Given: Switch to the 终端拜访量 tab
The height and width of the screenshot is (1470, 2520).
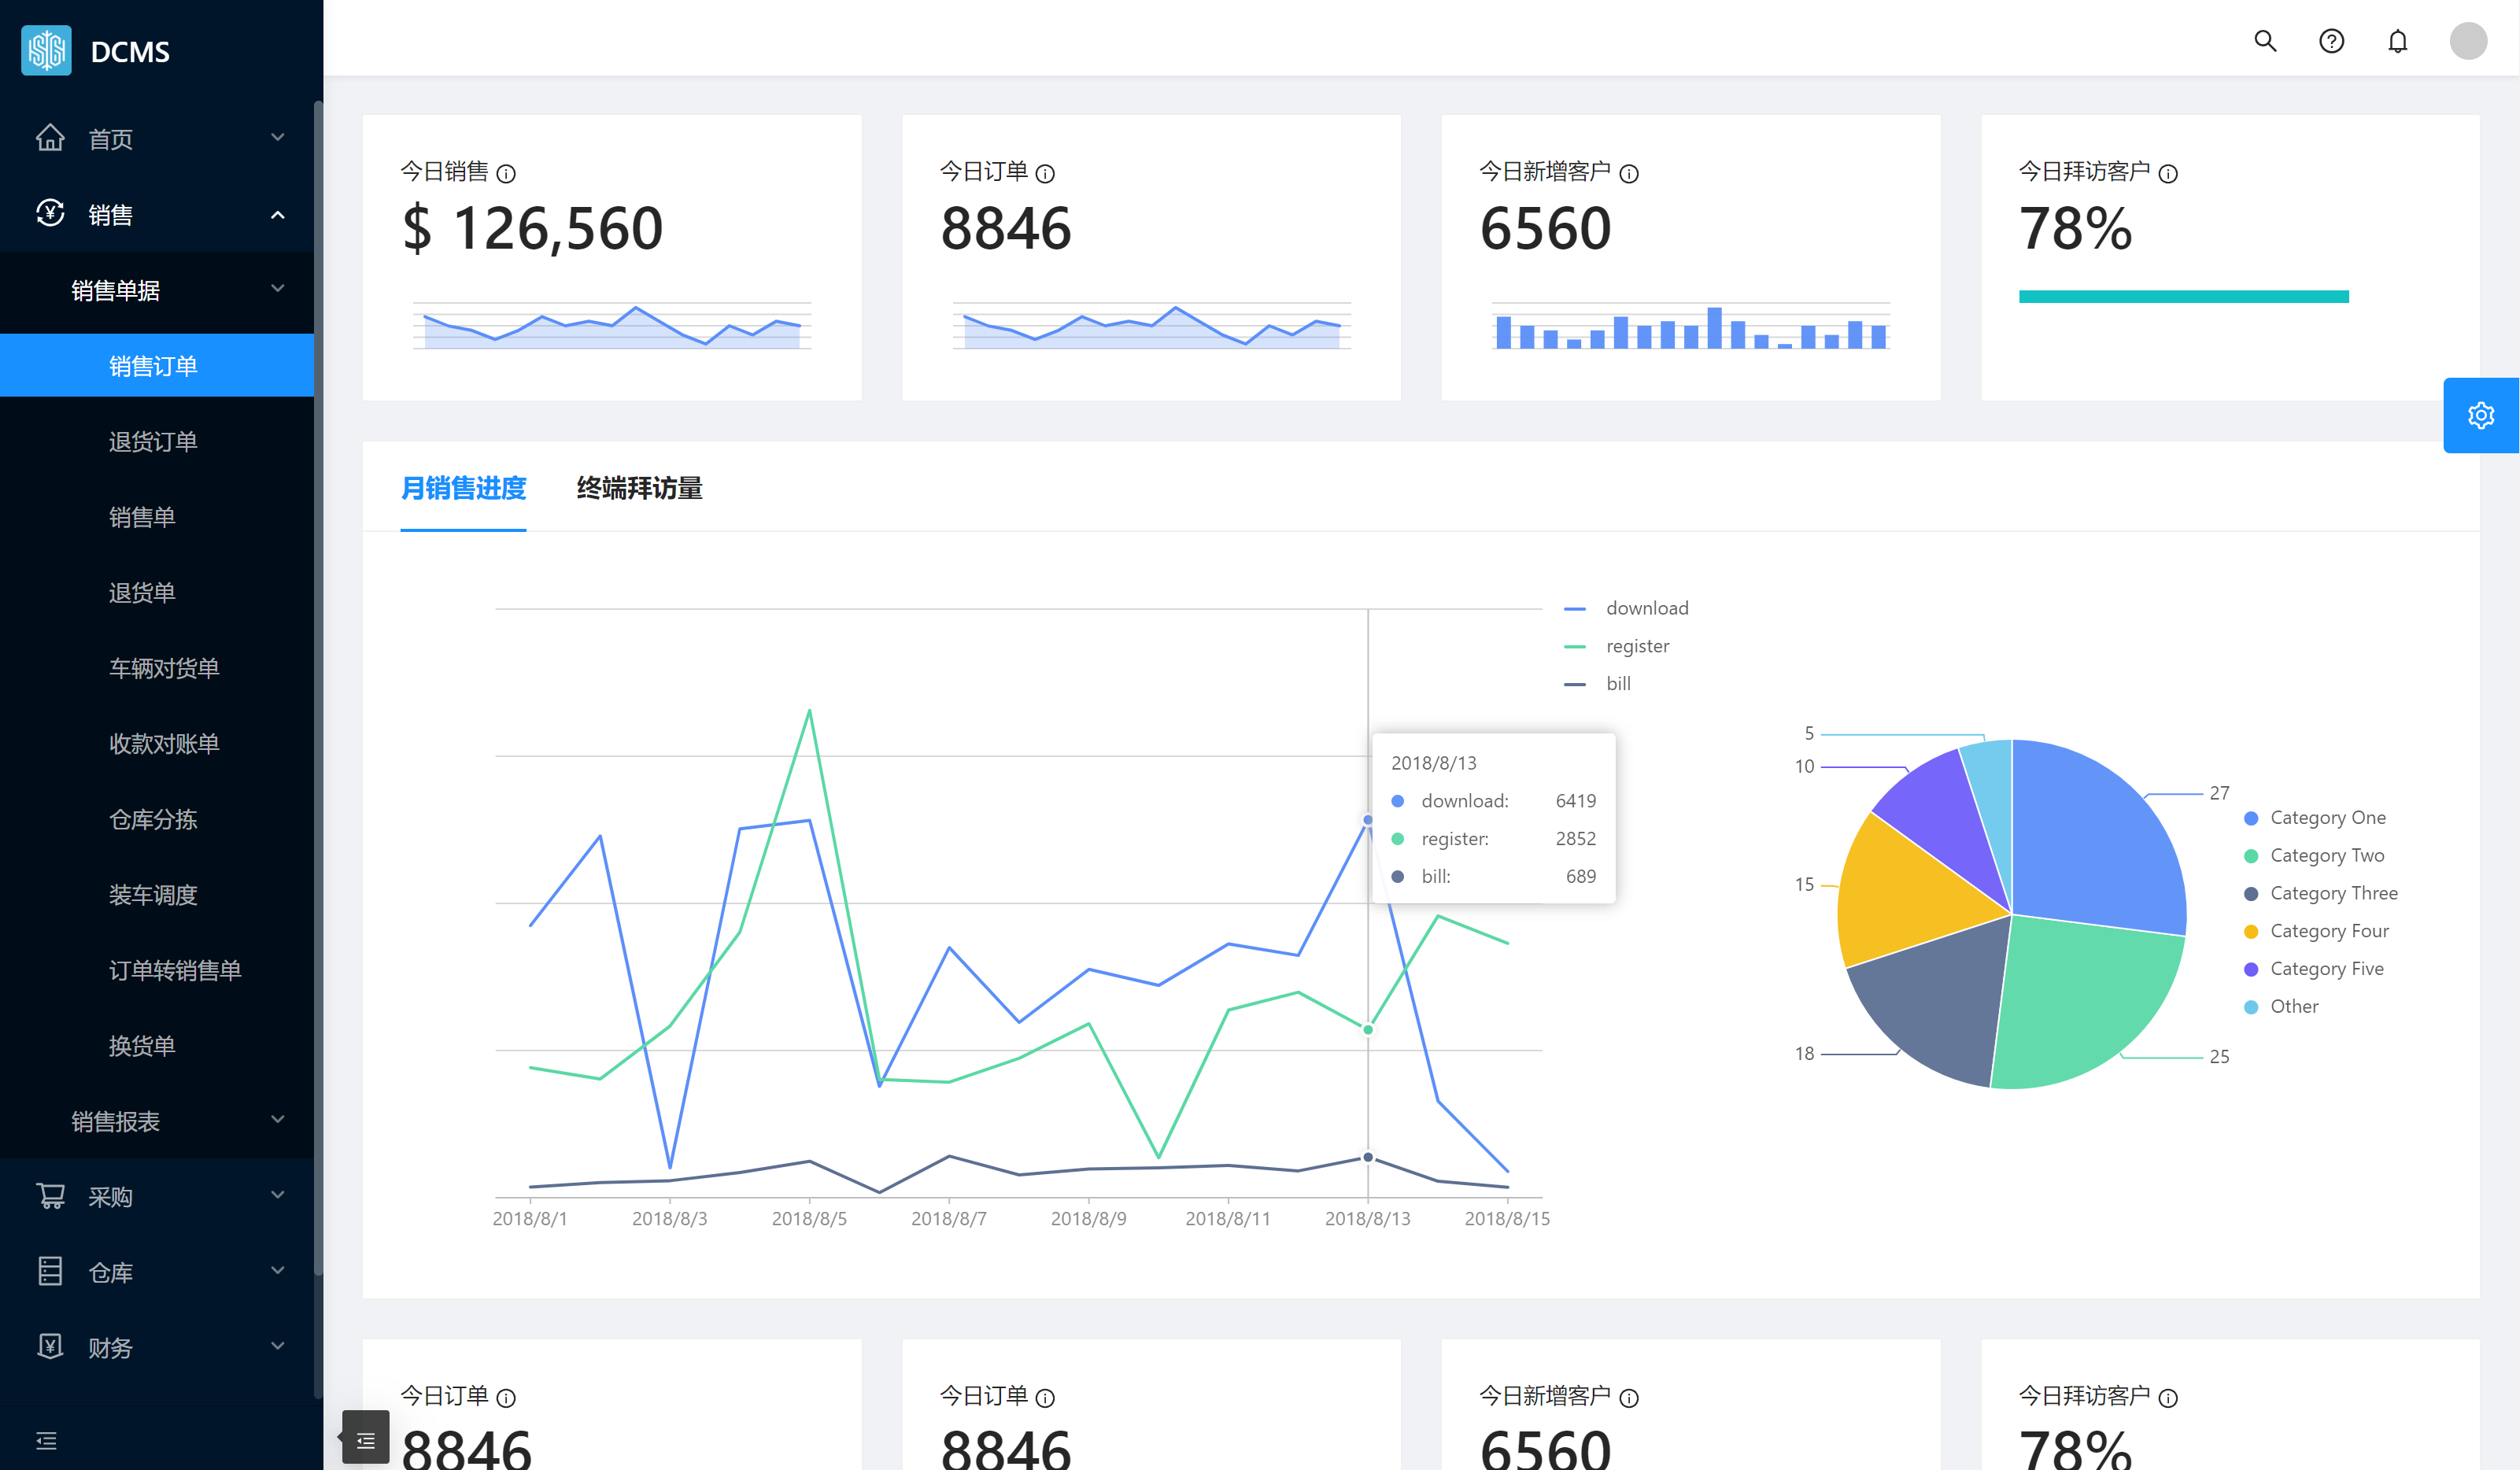Looking at the screenshot, I should [x=639, y=488].
